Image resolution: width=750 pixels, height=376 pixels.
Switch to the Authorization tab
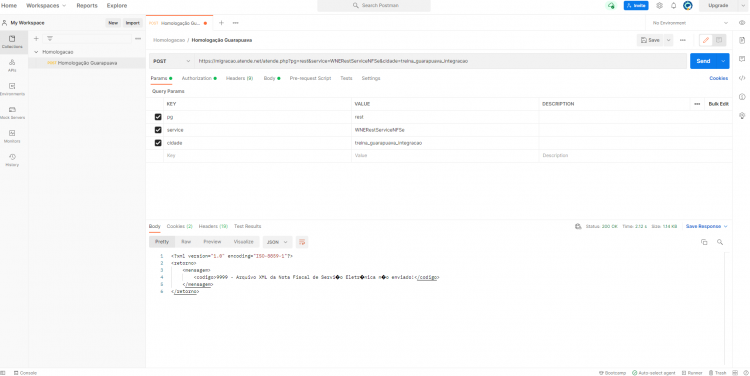click(199, 78)
